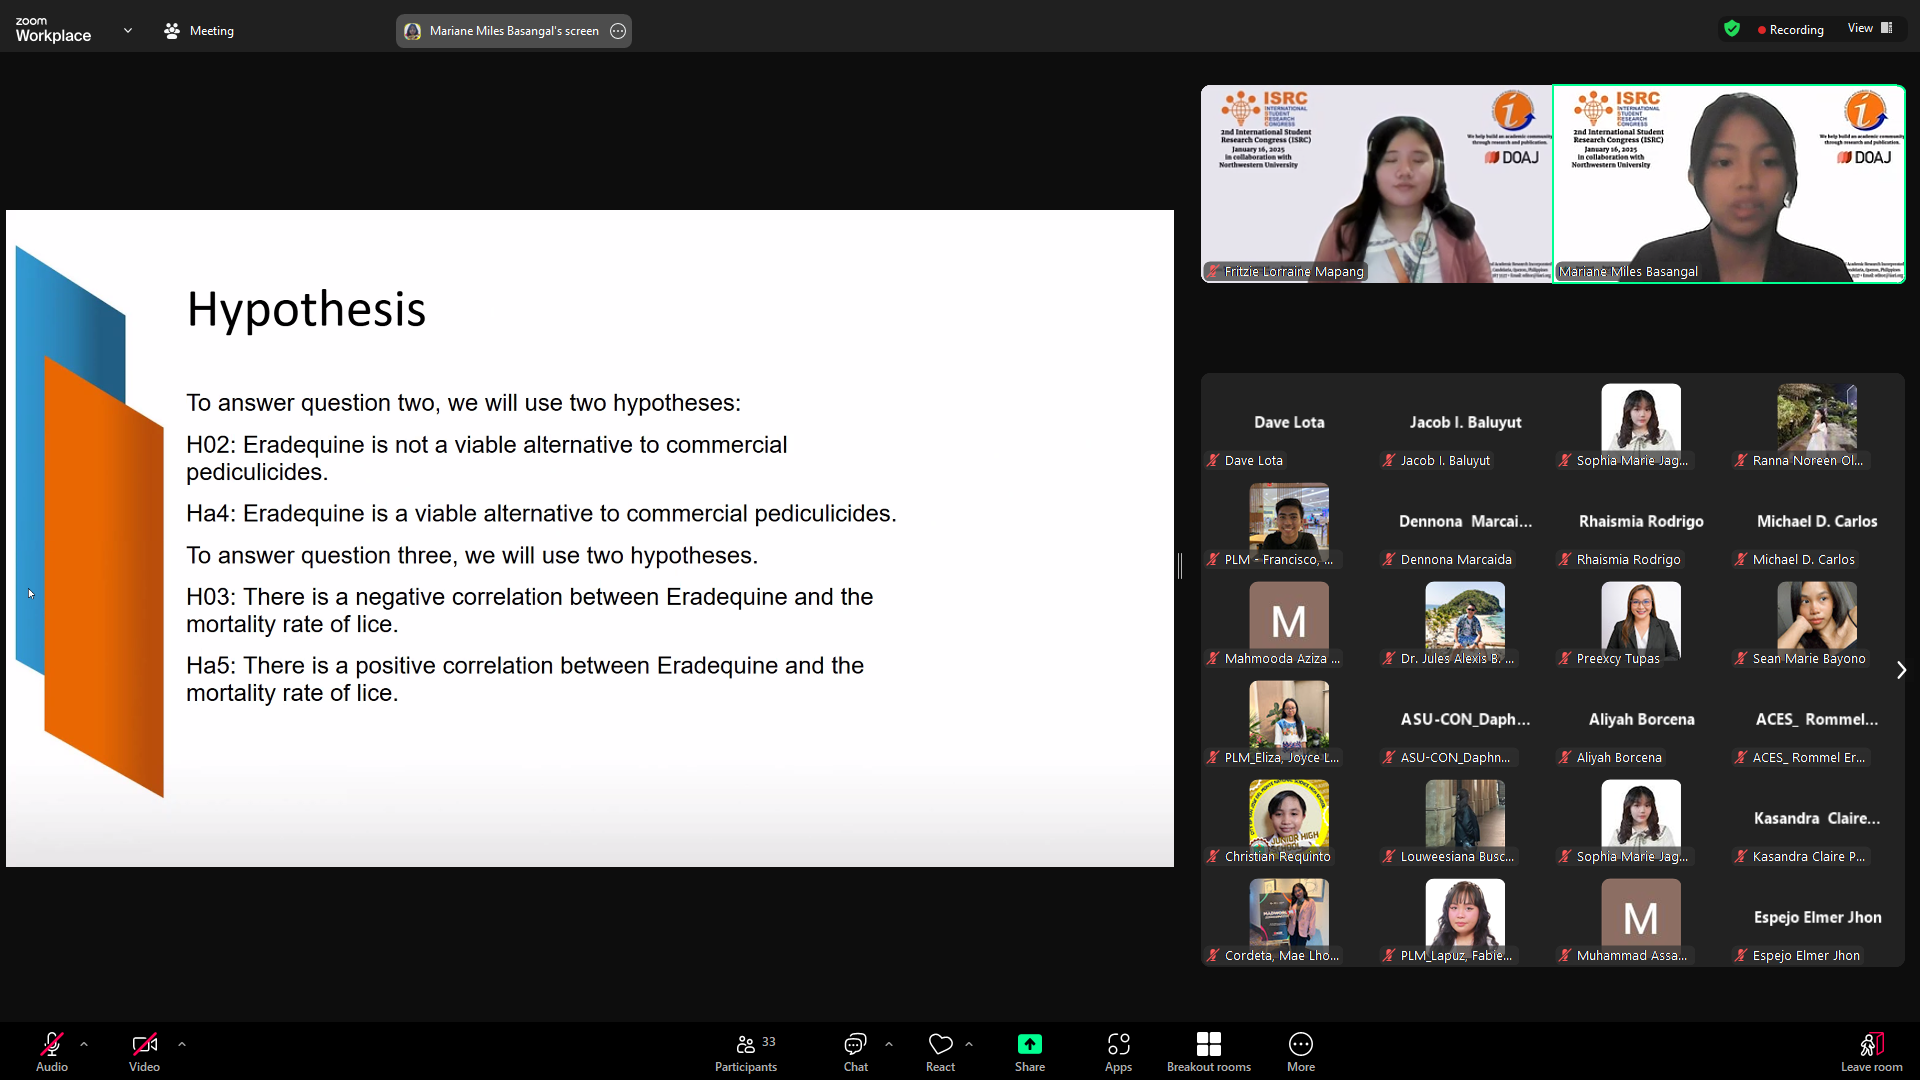1920x1080 pixels.
Task: Open the Chat panel
Action: 855,1052
